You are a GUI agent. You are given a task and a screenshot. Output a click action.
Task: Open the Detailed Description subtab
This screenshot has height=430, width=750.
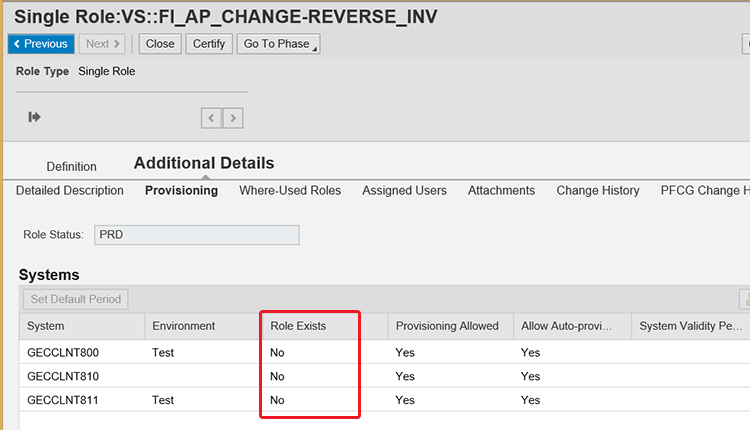click(x=70, y=191)
